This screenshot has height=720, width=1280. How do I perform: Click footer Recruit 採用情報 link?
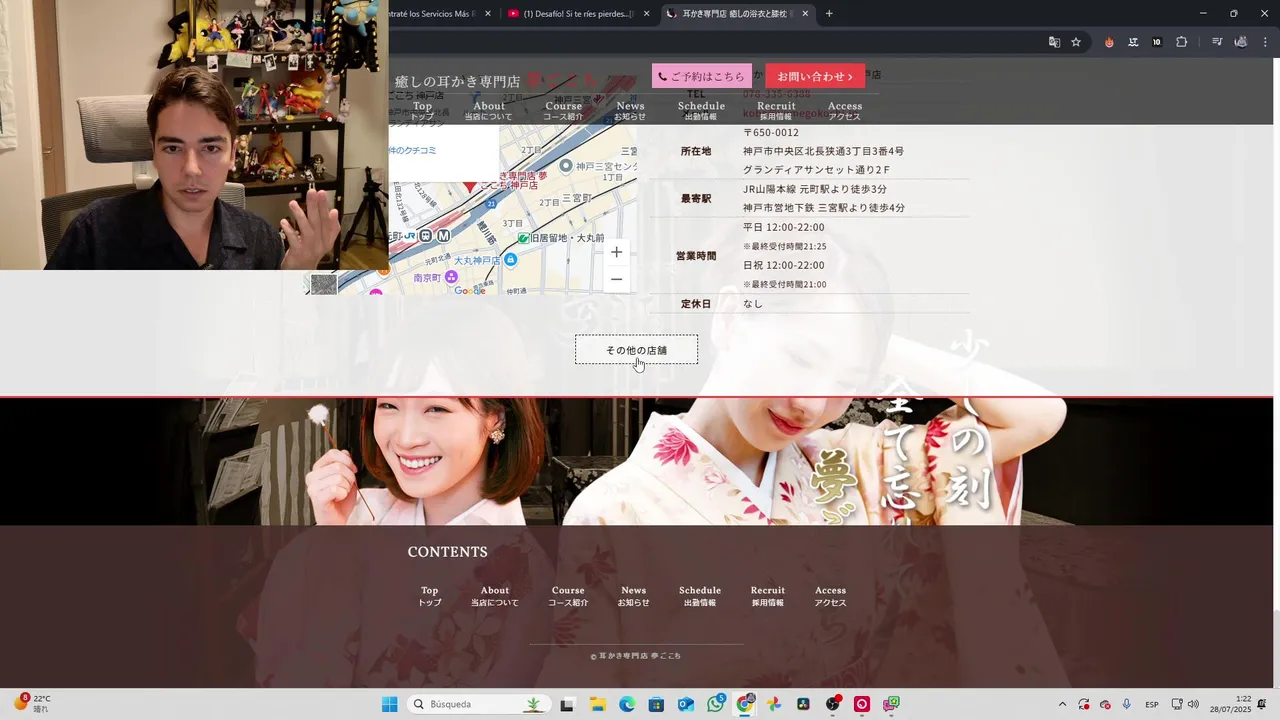(768, 596)
